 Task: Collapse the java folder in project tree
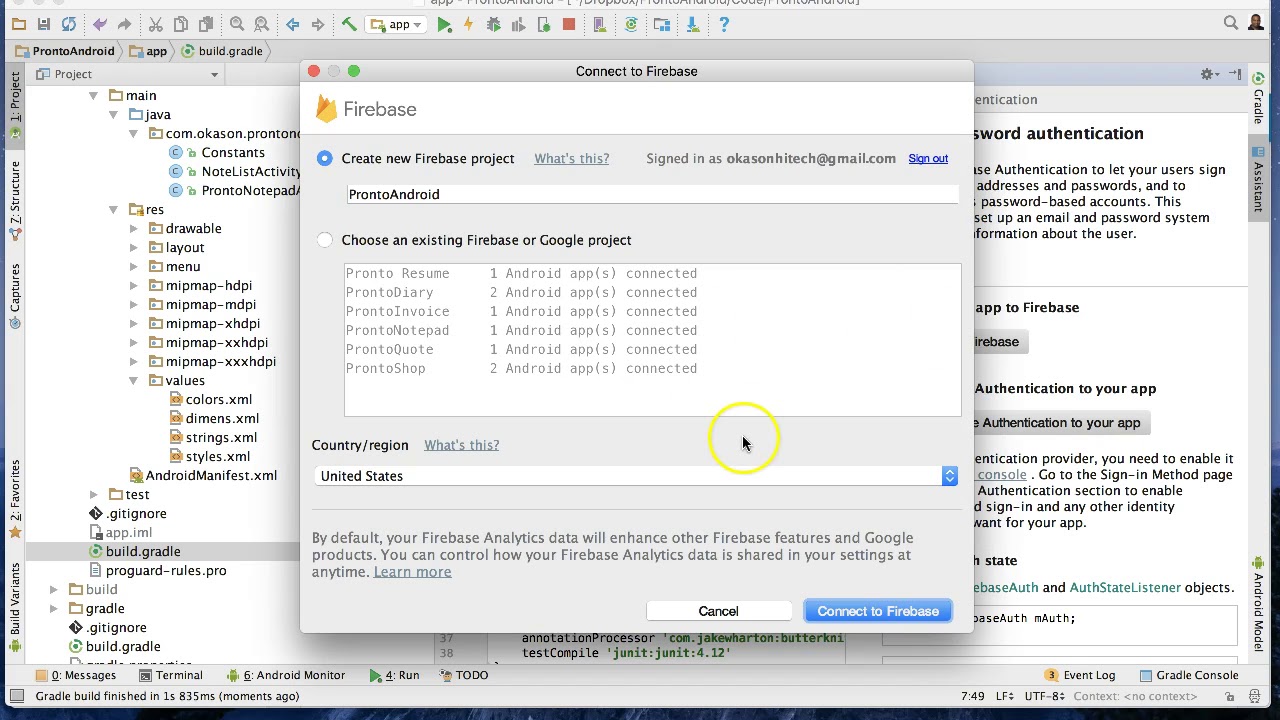point(113,115)
